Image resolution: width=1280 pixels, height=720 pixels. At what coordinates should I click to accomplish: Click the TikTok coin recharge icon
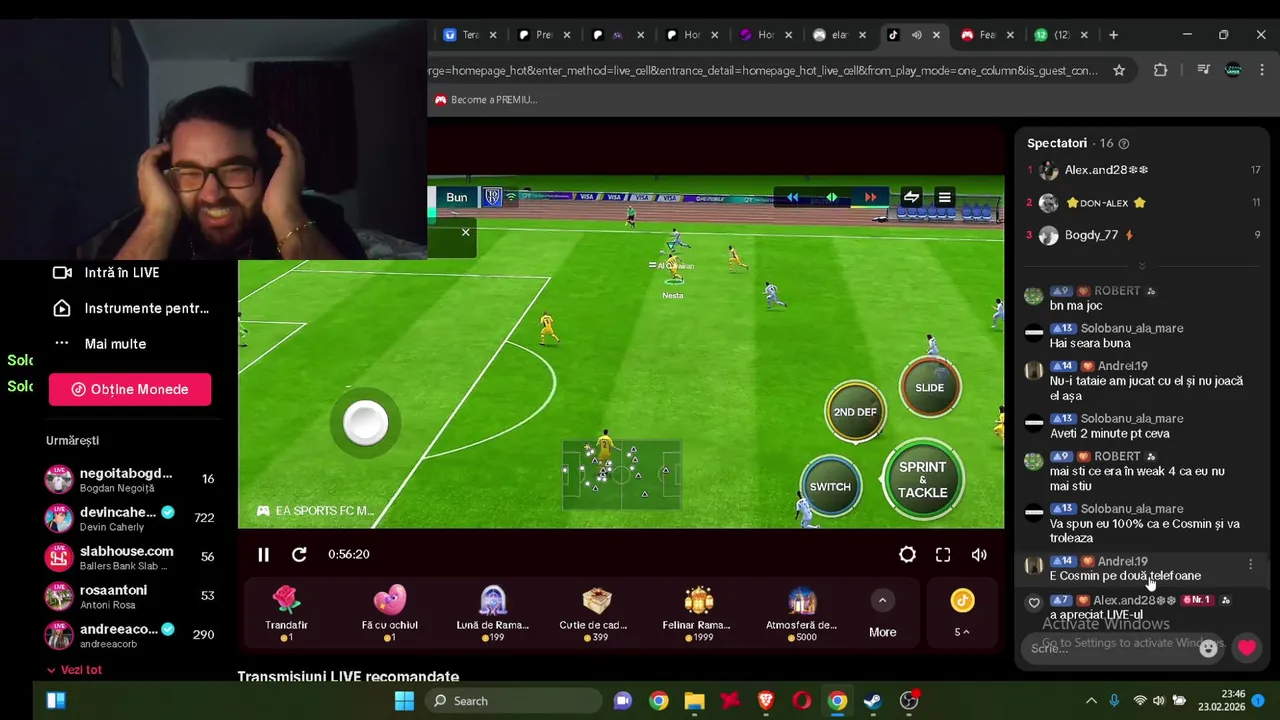(962, 600)
